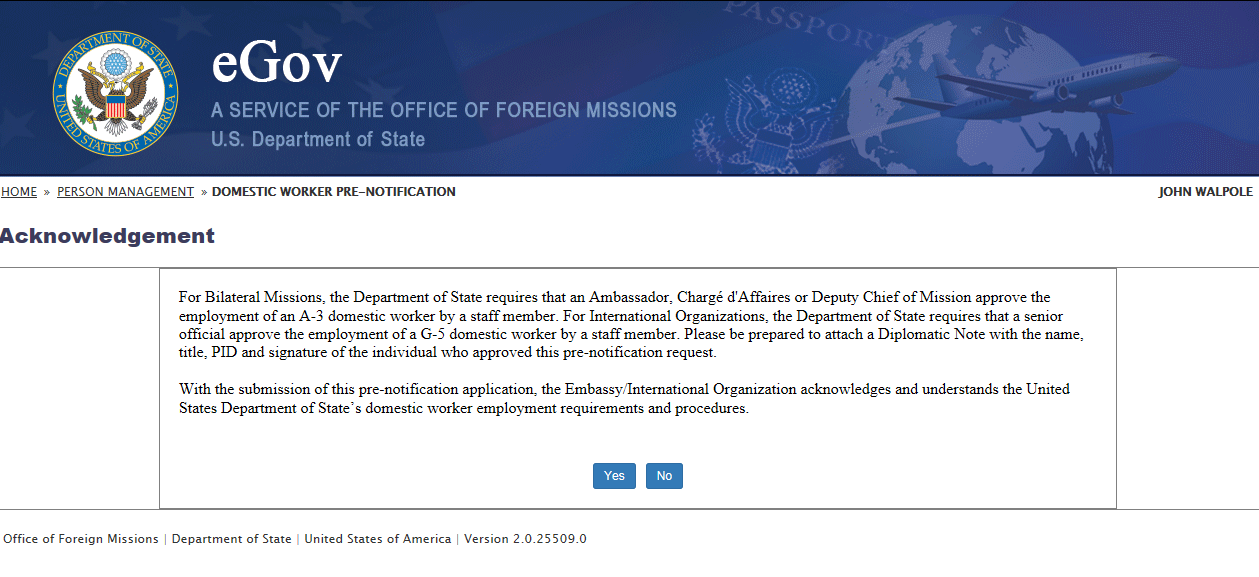Click the Version 2.0.25509.0 footer text
Image resolution: width=1259 pixels, height=577 pixels.
525,539
